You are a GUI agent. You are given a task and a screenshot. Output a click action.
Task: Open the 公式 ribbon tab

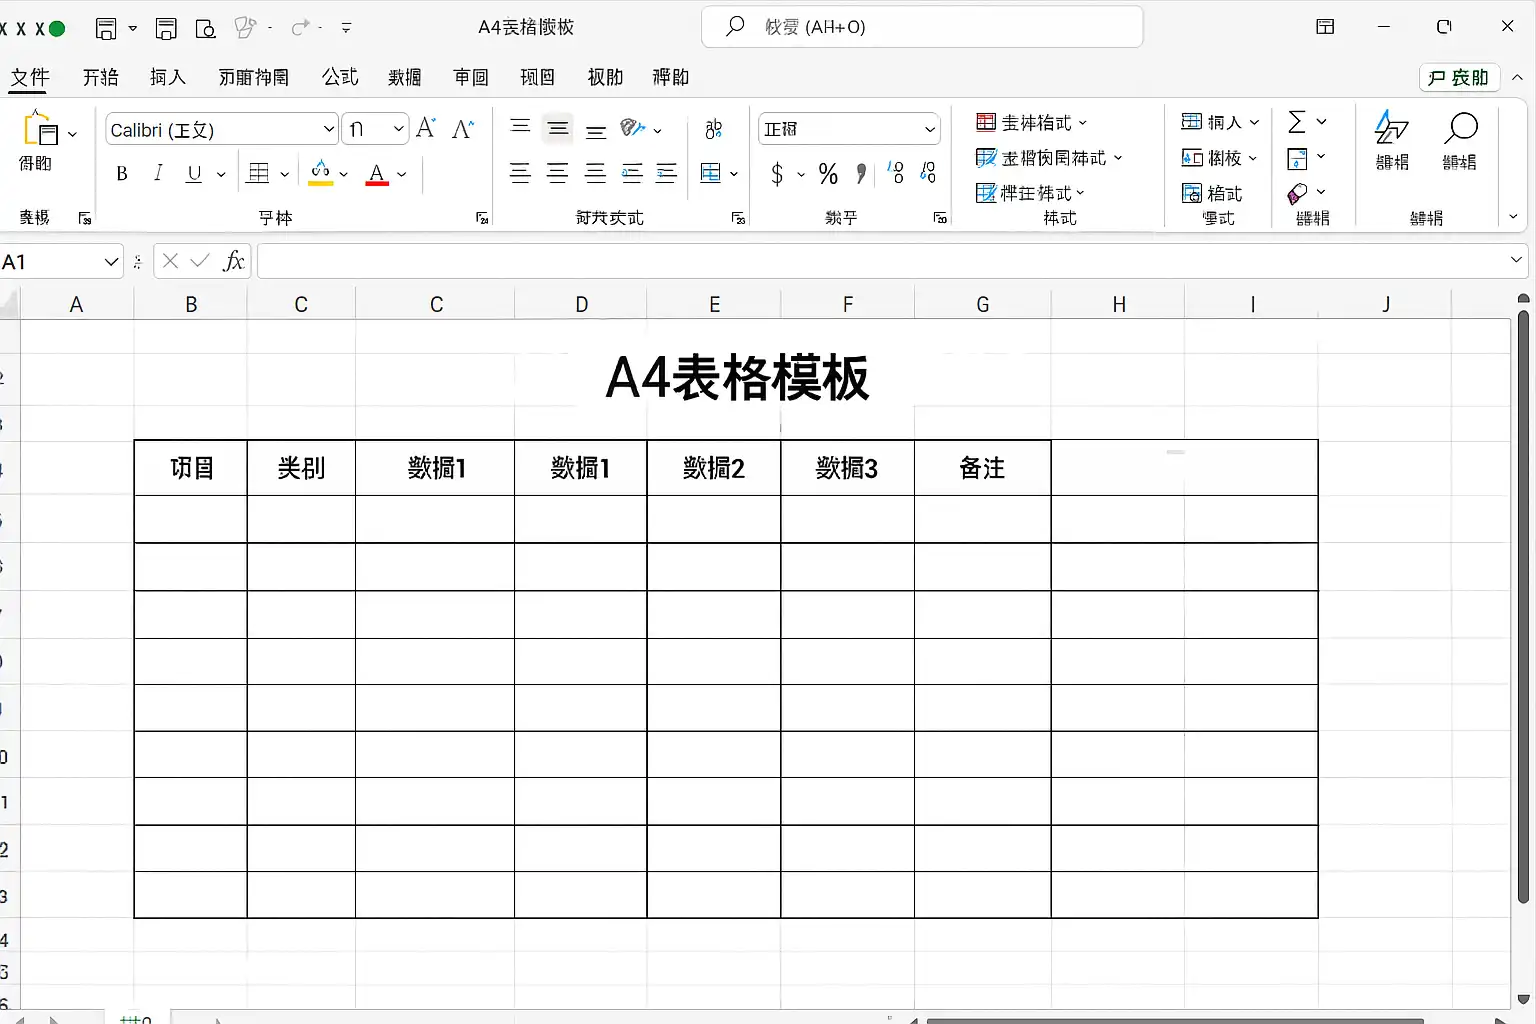339,77
